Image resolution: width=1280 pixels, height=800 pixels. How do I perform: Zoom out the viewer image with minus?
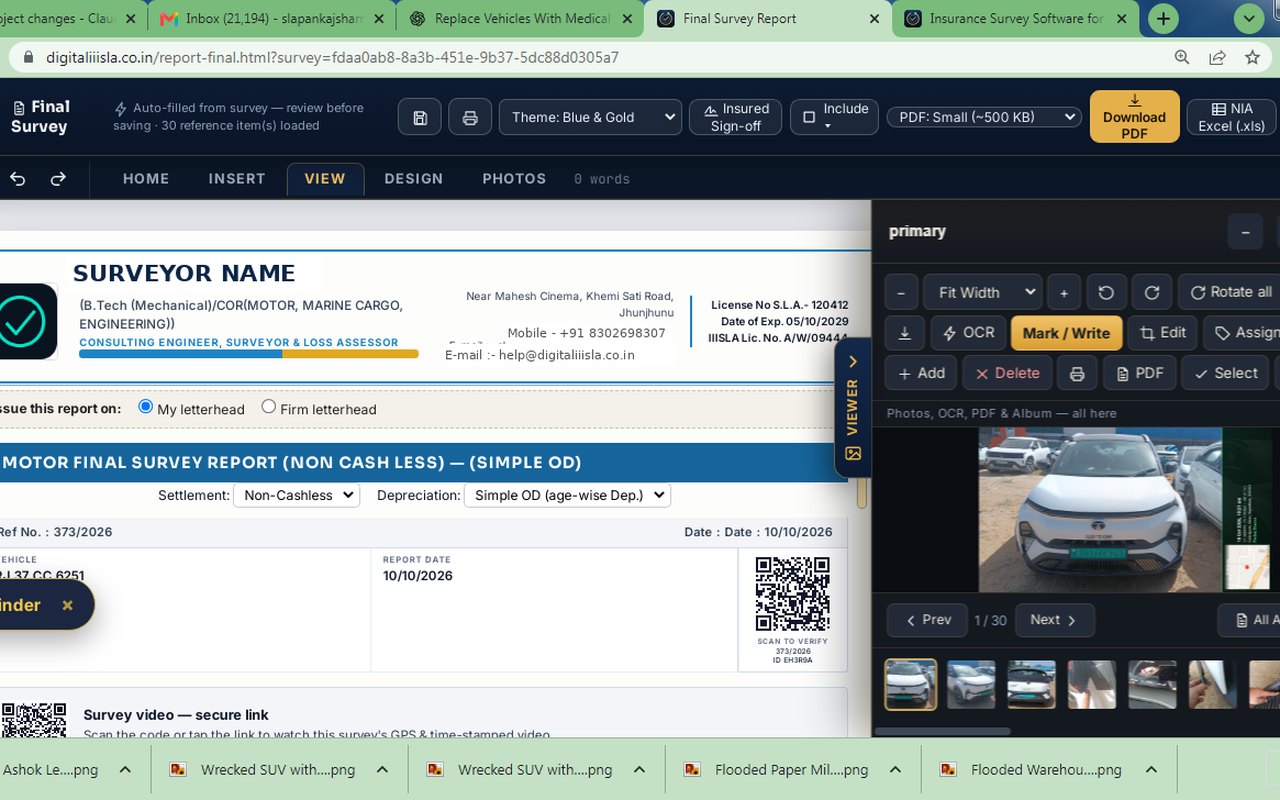pos(901,292)
